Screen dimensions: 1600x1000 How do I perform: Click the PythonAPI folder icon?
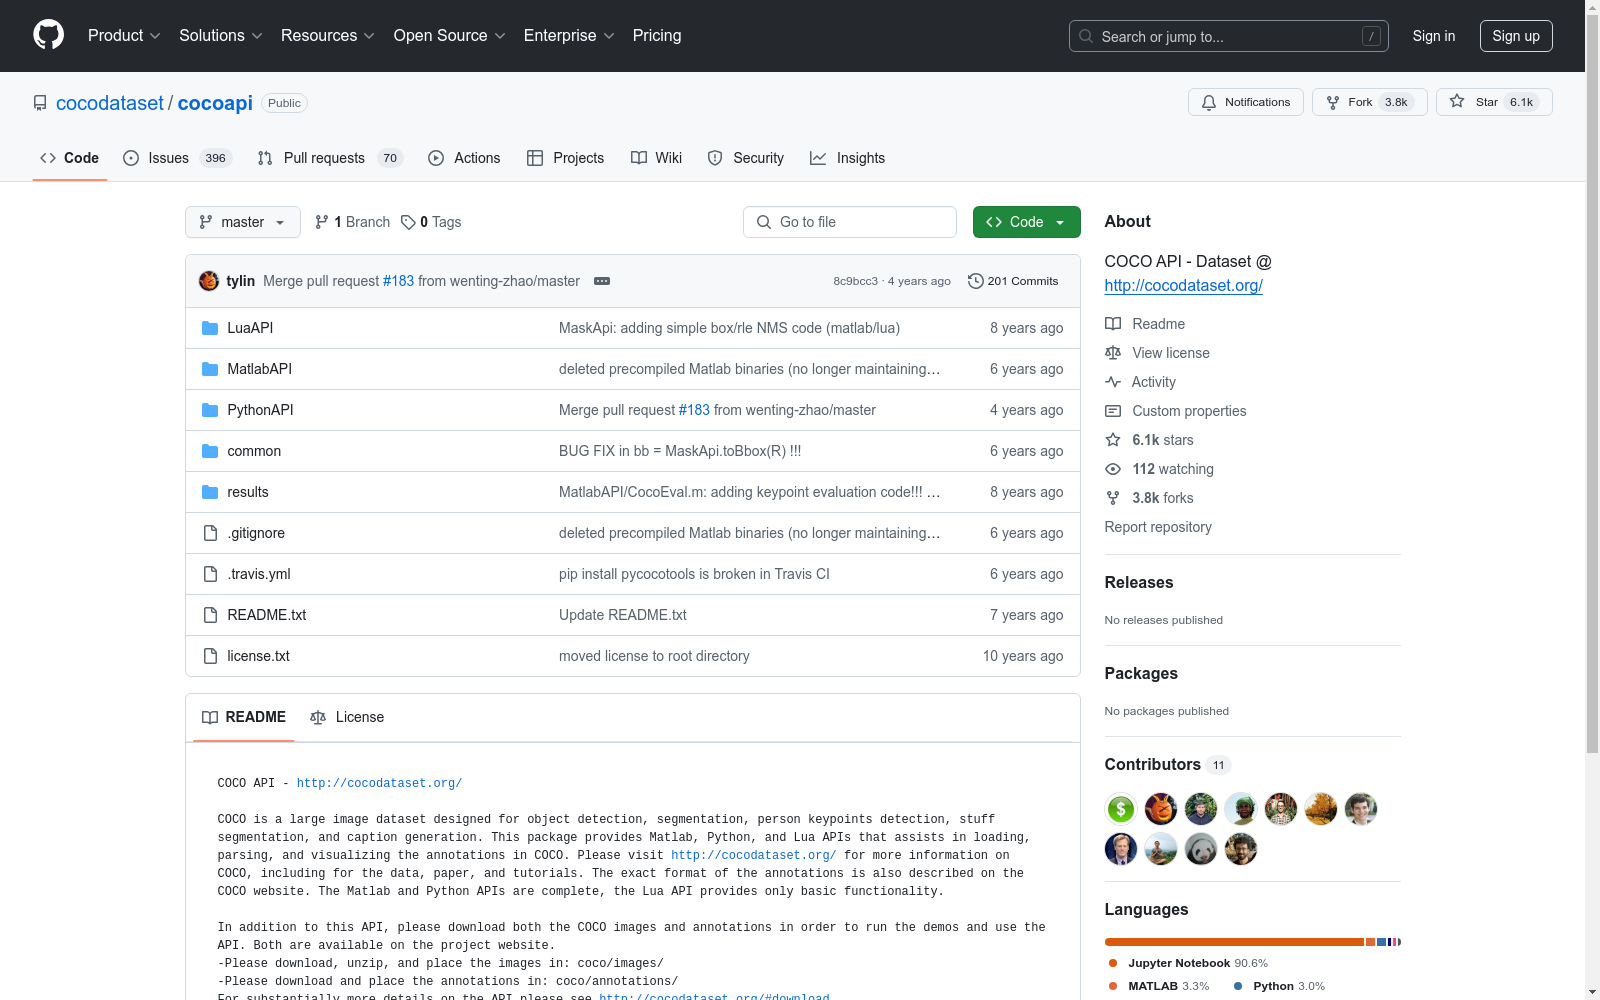[210, 410]
